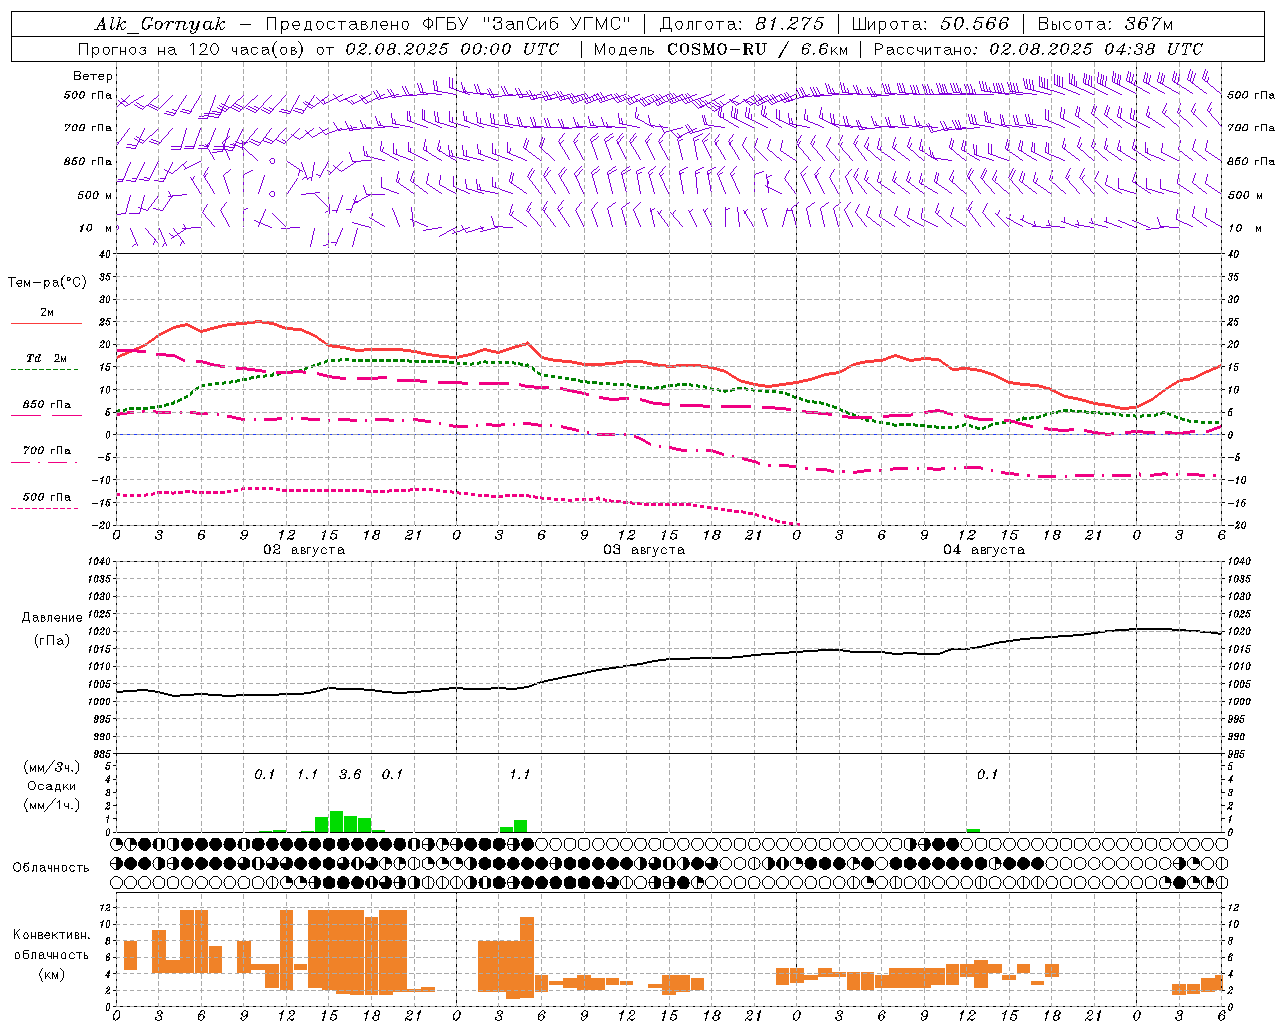Screen dimensions: 1280x1024
Task: Click the station name "Alk_Gornyak" in header
Action: 160,24
